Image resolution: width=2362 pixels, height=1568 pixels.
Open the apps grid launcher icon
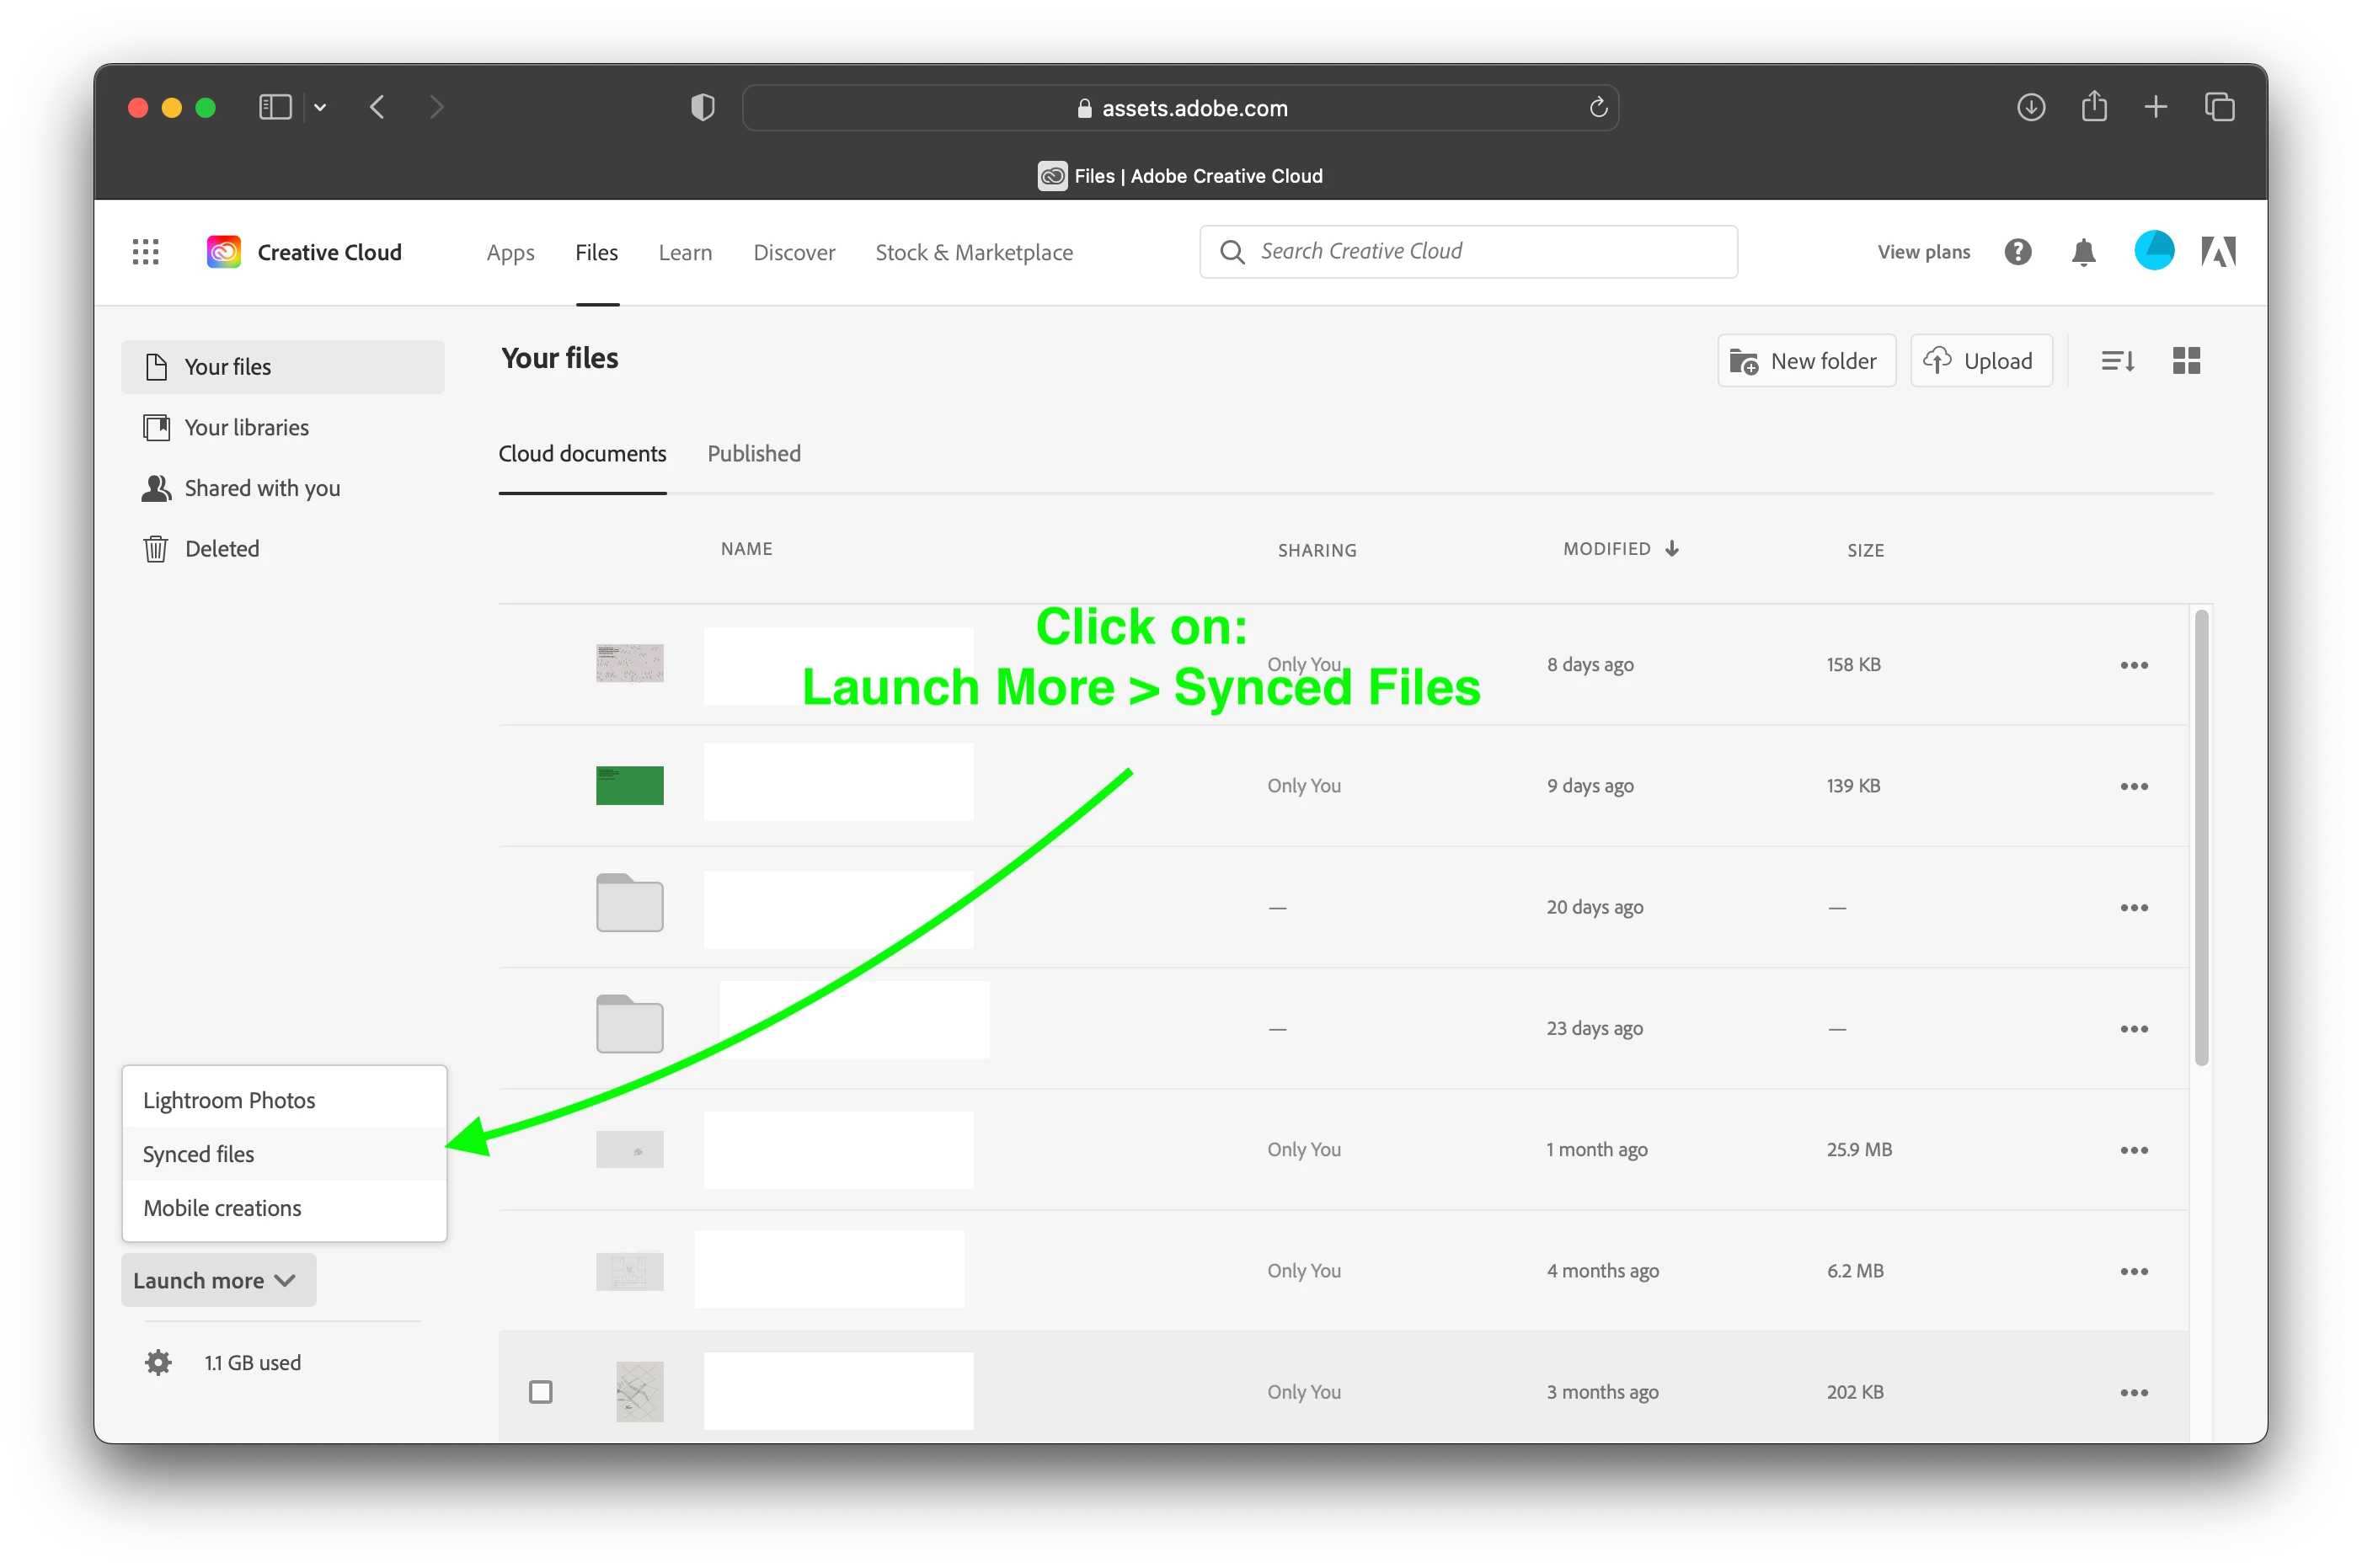click(x=146, y=252)
